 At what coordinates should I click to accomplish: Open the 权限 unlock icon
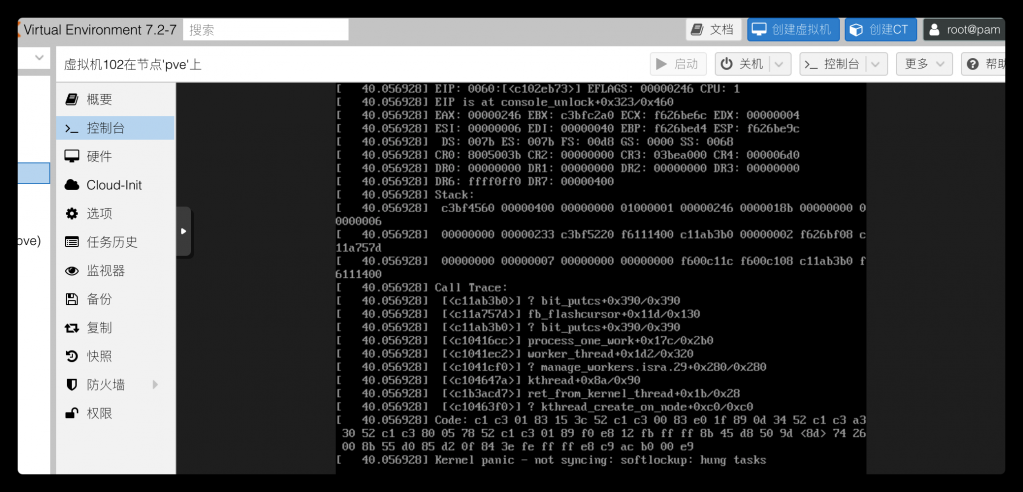[x=71, y=413]
